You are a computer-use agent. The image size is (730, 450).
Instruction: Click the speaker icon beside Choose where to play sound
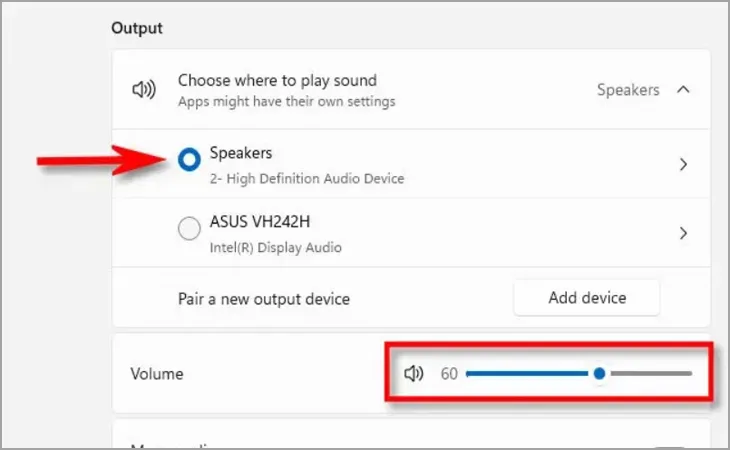144,90
